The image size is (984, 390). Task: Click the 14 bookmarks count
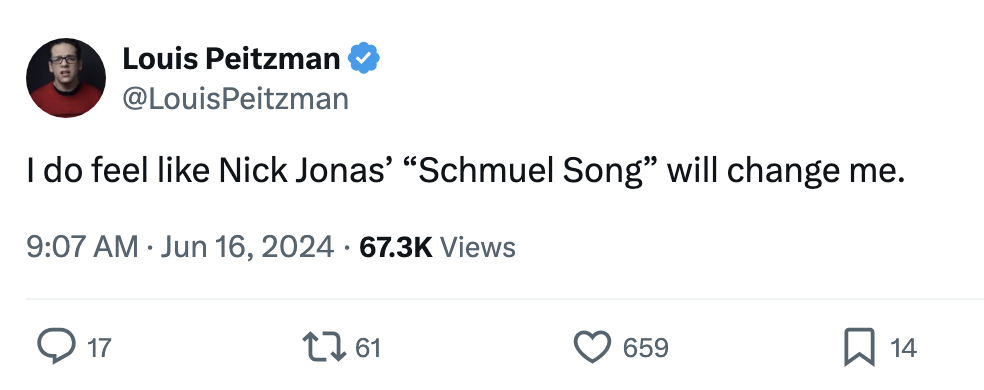[x=904, y=347]
